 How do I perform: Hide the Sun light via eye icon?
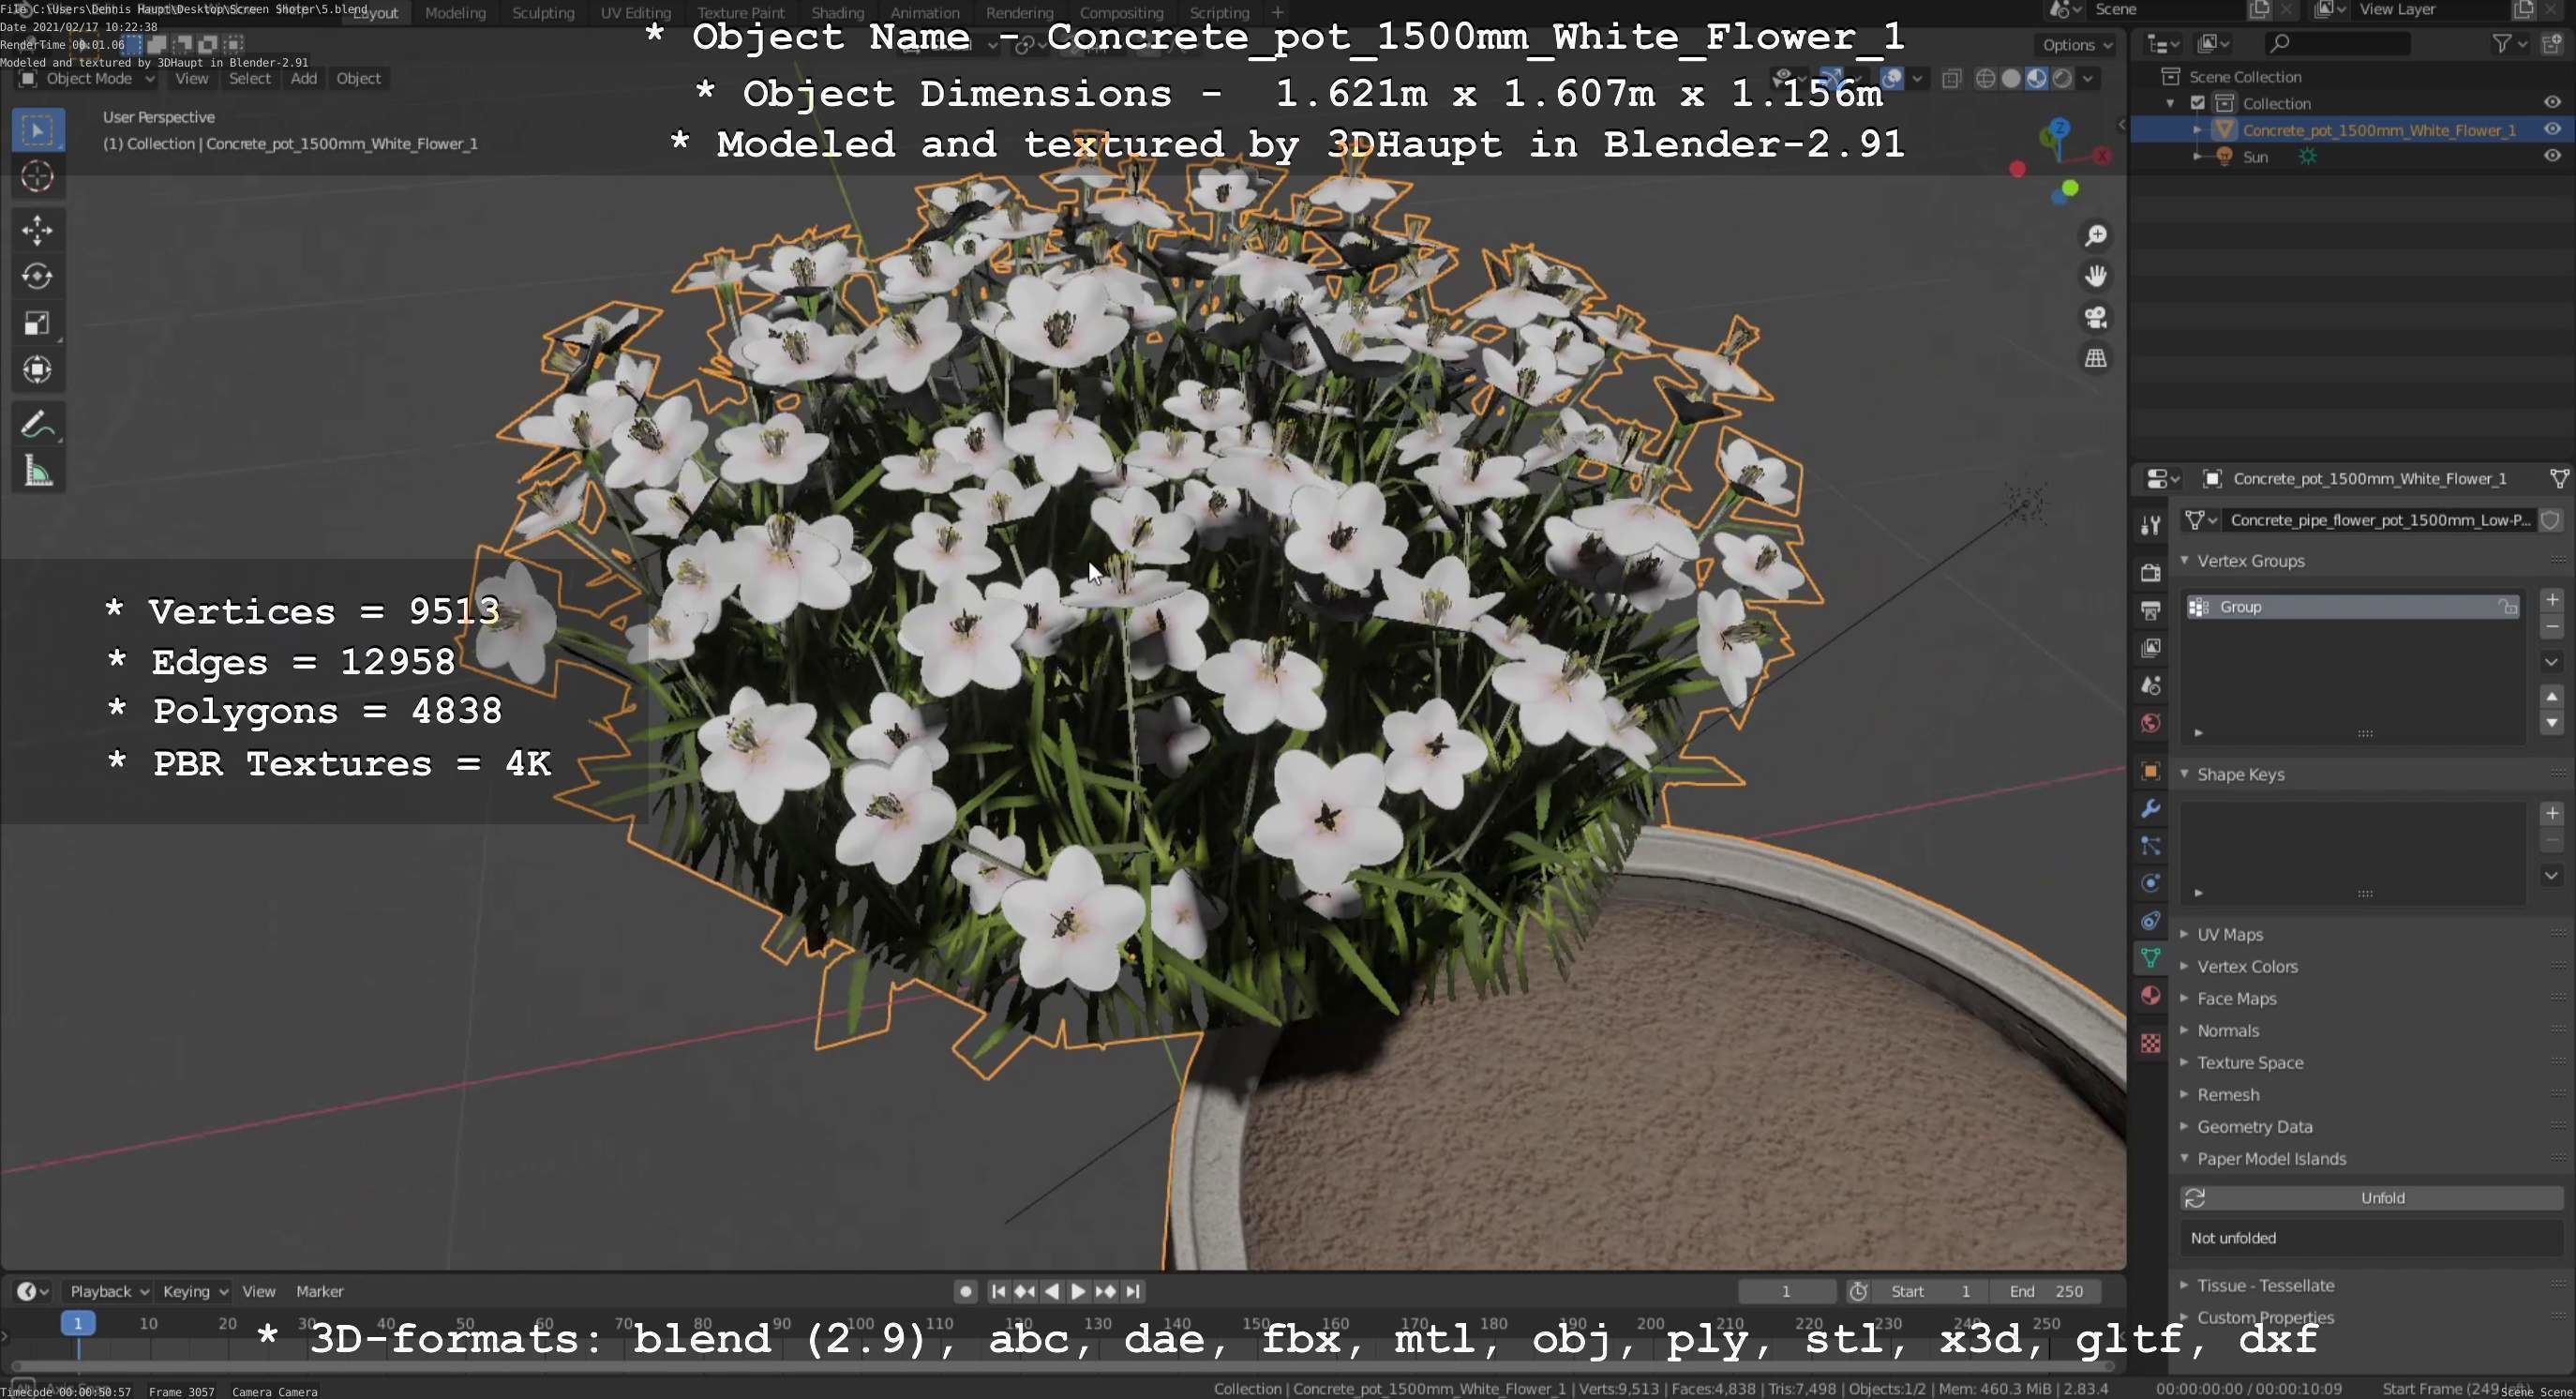[x=2553, y=156]
